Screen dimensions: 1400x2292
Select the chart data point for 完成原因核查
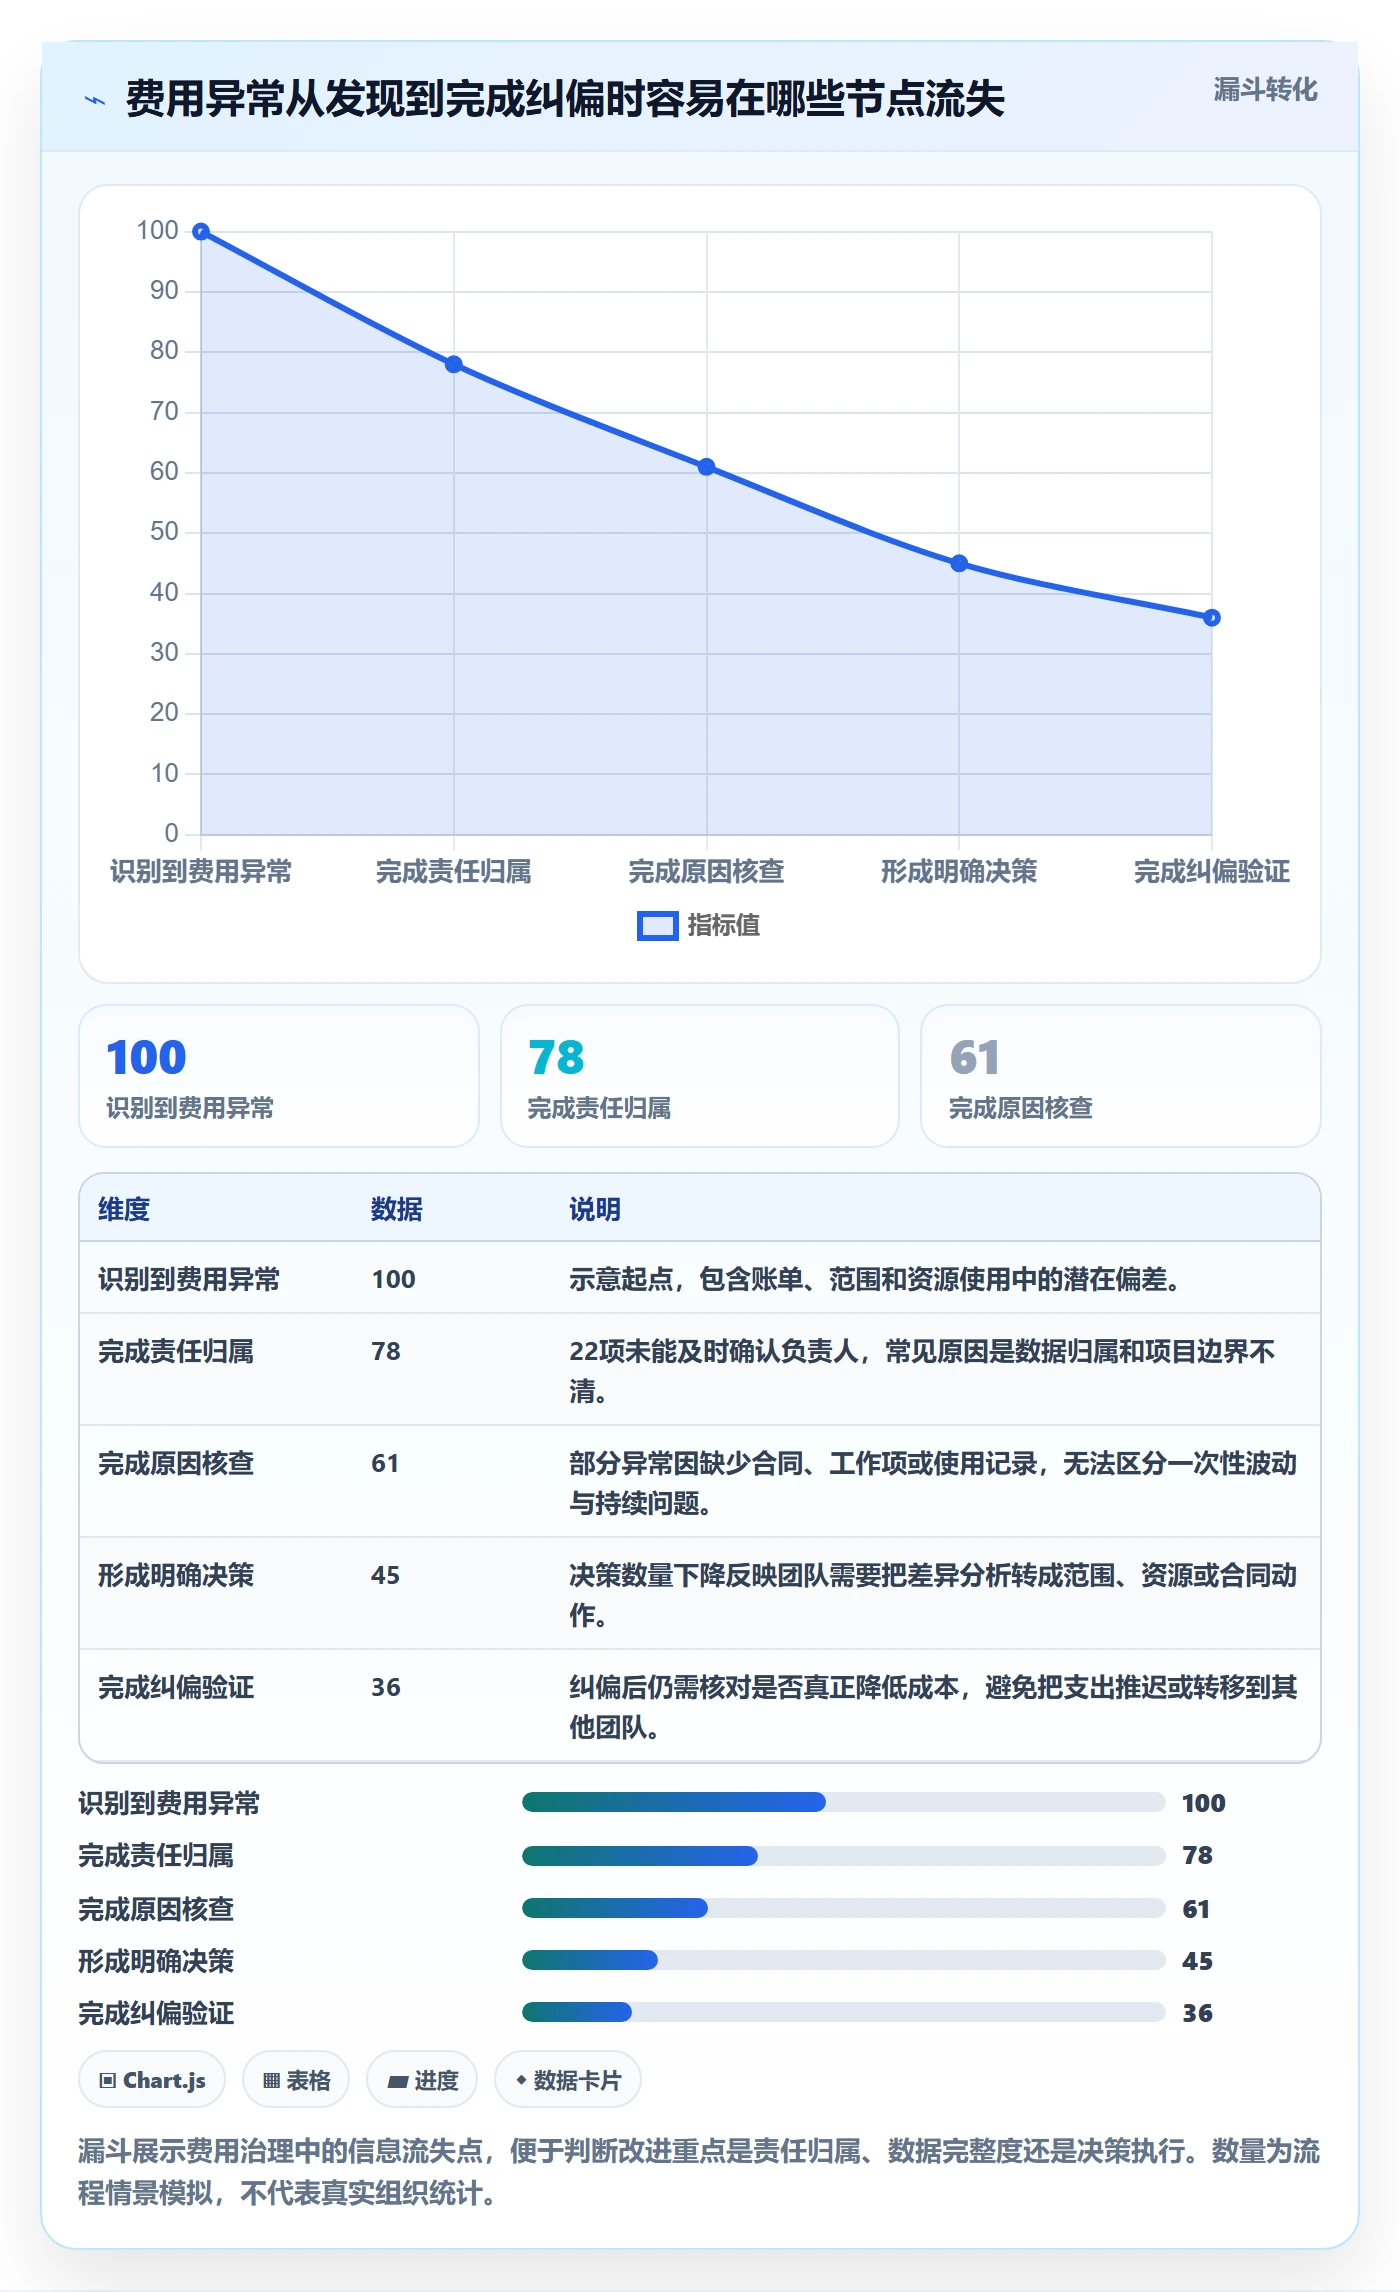click(706, 467)
